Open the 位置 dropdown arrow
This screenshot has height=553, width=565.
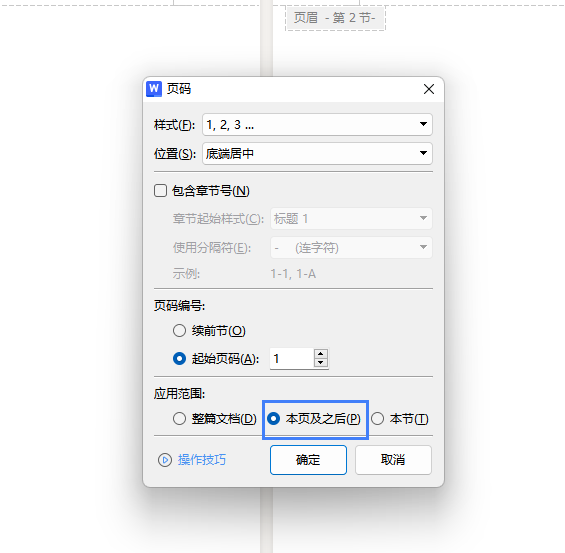(x=423, y=153)
